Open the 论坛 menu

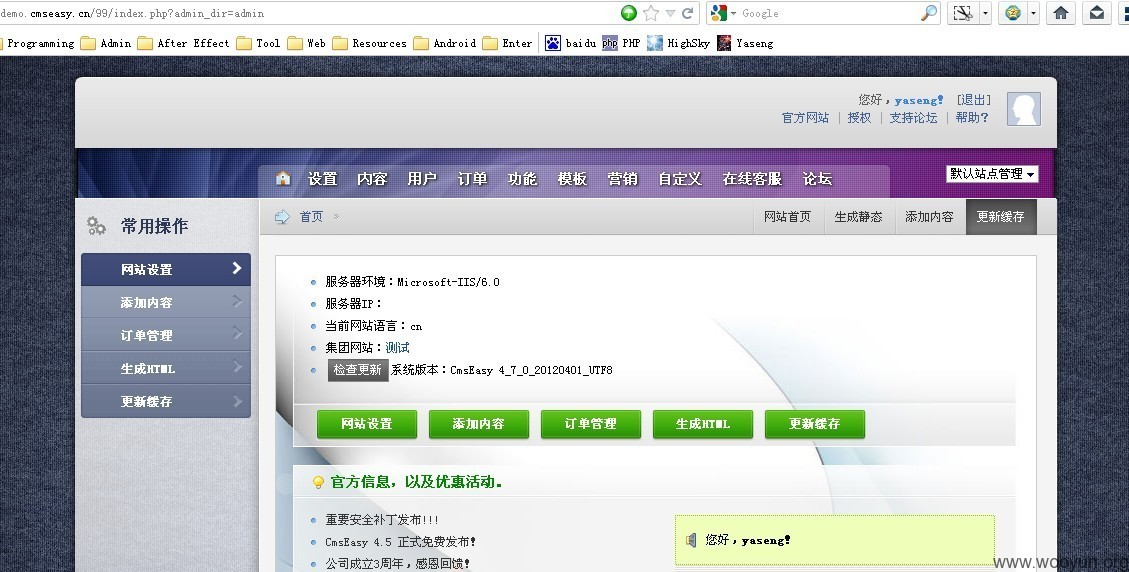(x=817, y=179)
